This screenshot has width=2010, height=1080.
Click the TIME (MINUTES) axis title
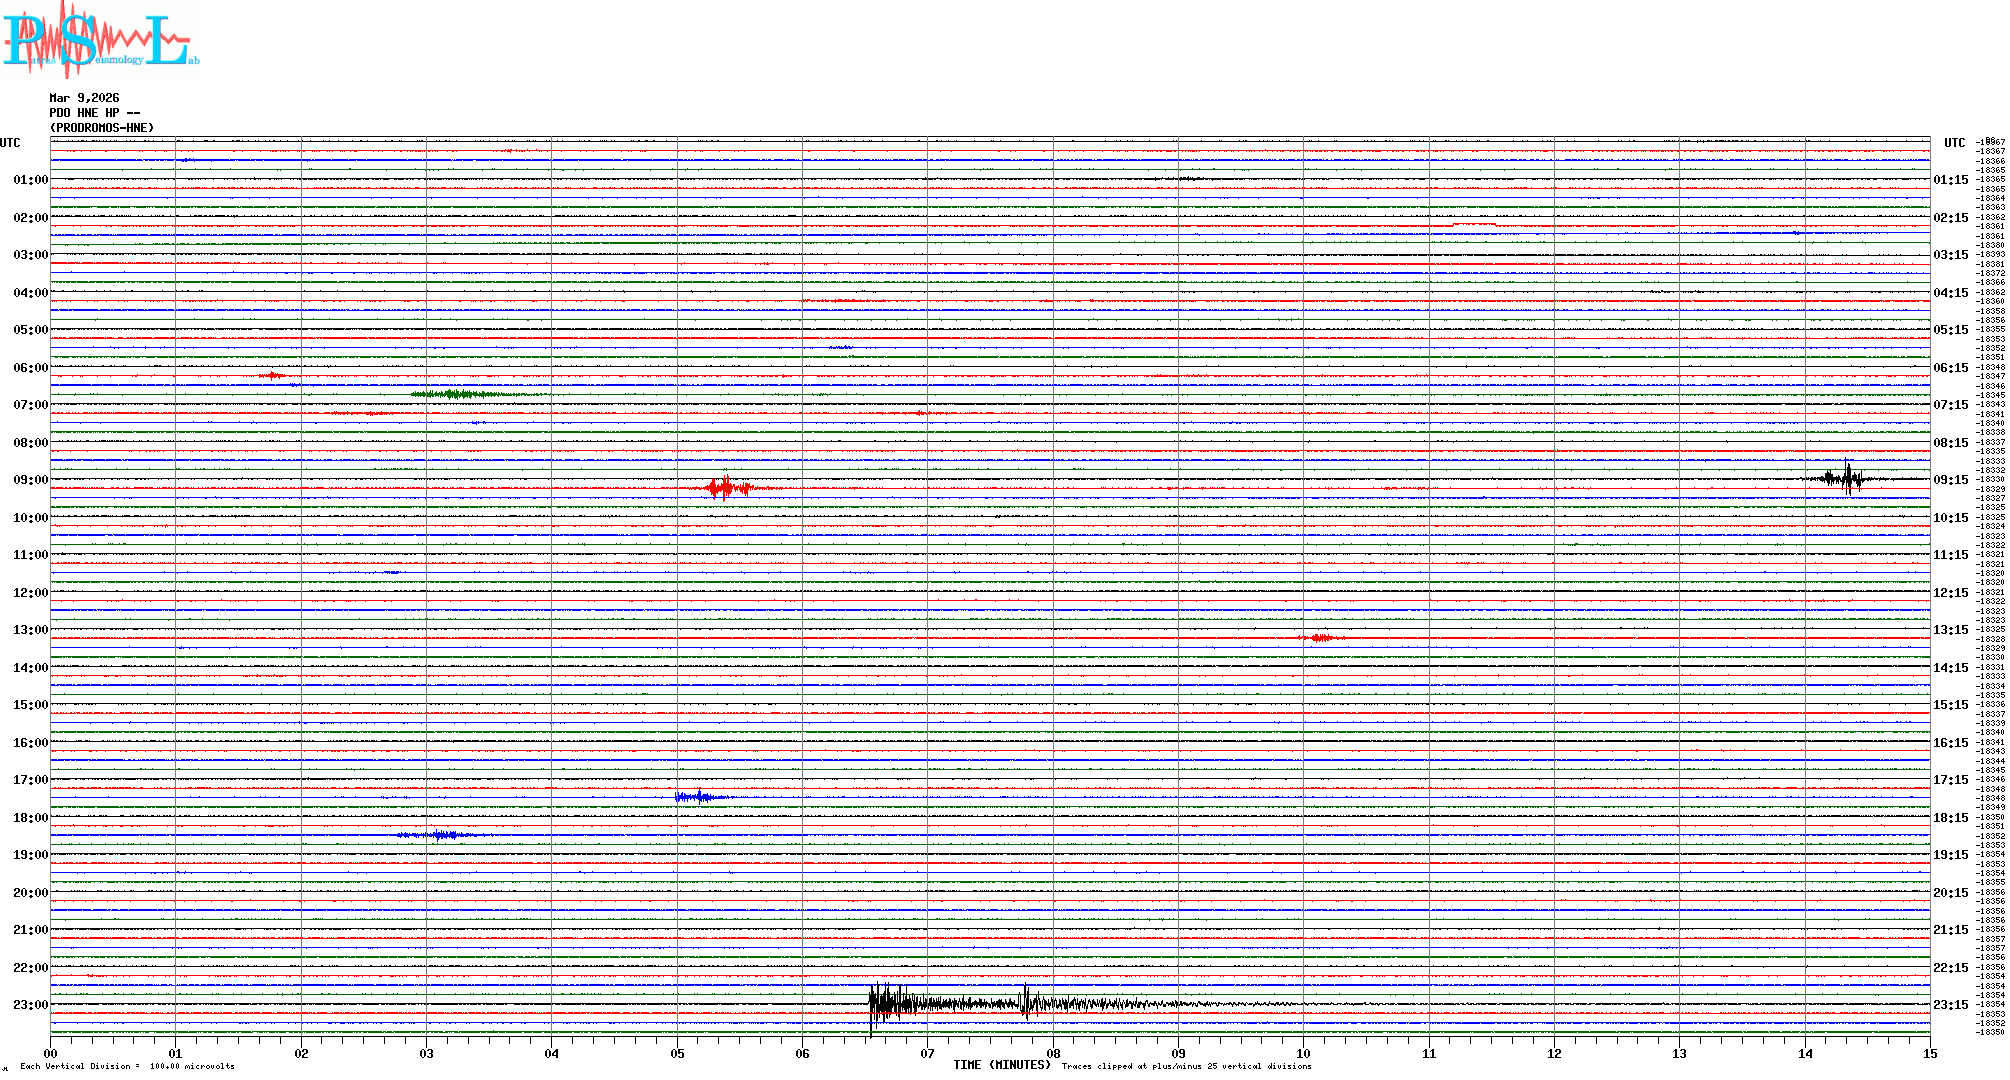(1002, 1065)
